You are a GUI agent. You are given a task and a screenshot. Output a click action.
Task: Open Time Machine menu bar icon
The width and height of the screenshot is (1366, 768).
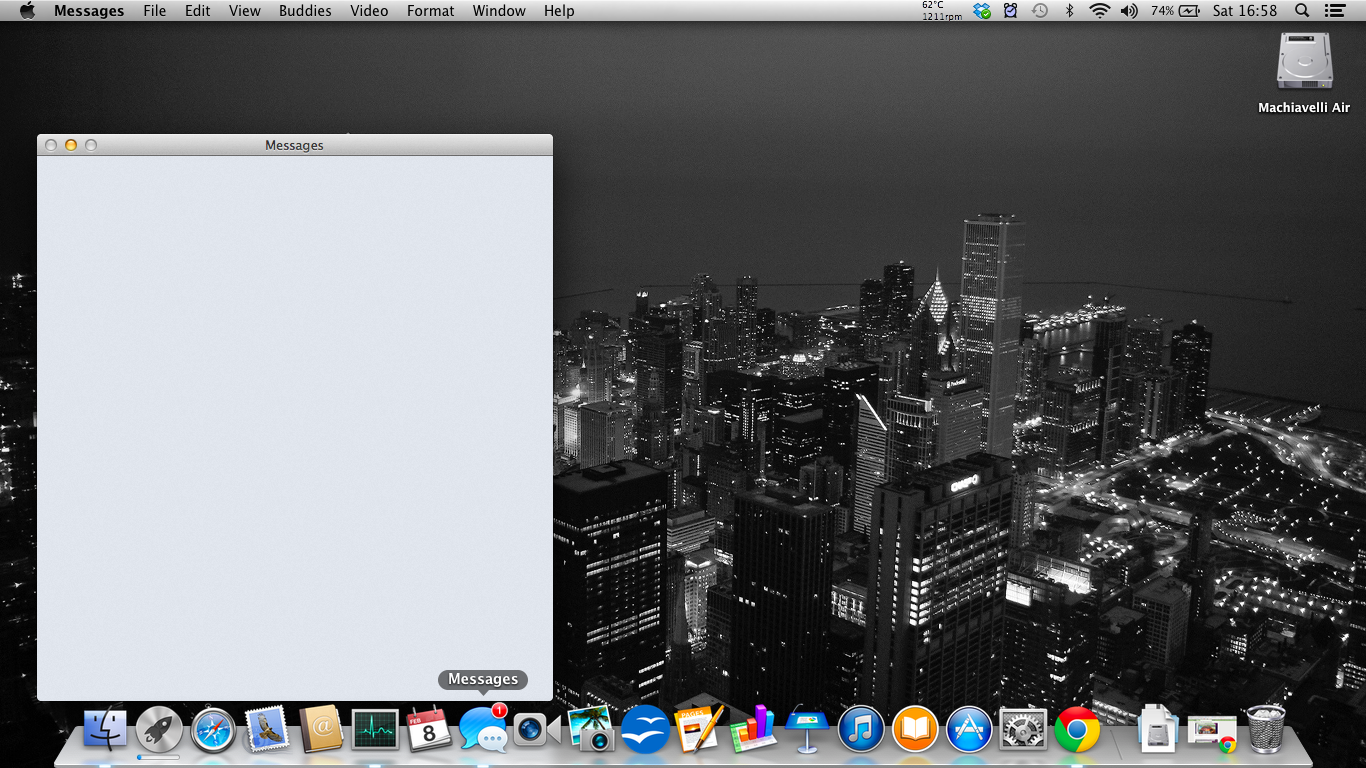coord(1040,11)
